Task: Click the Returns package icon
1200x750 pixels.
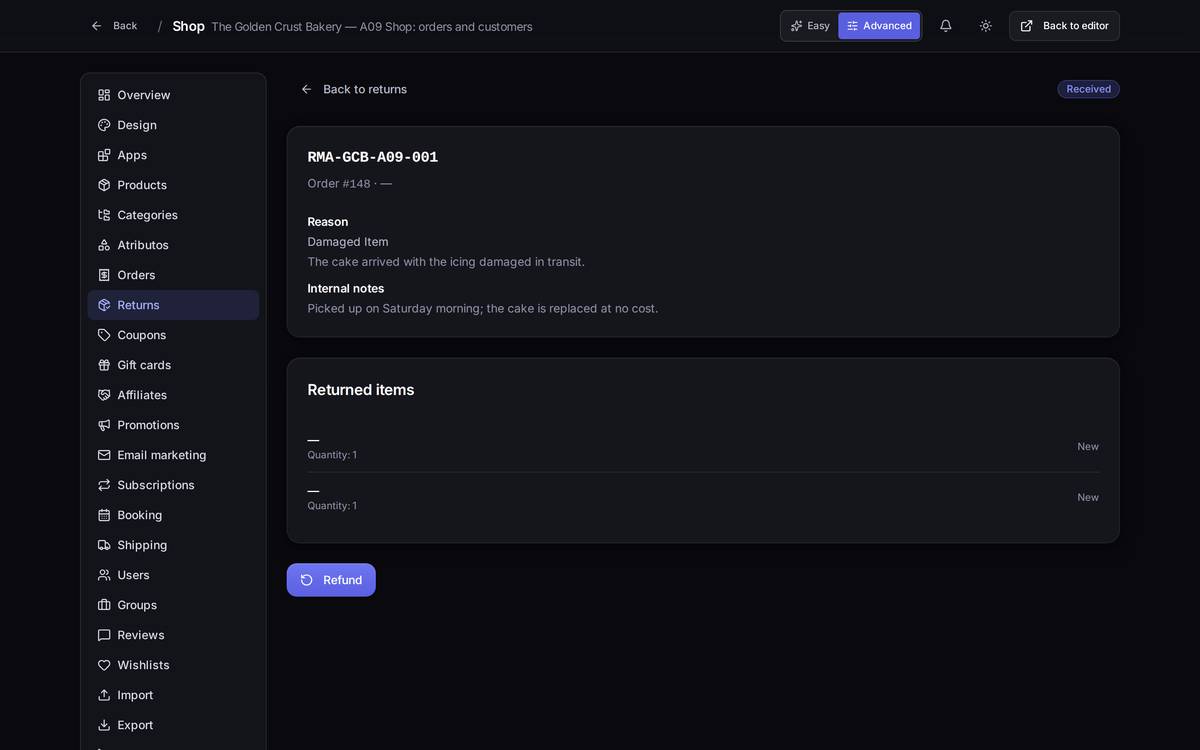Action: [x=104, y=305]
